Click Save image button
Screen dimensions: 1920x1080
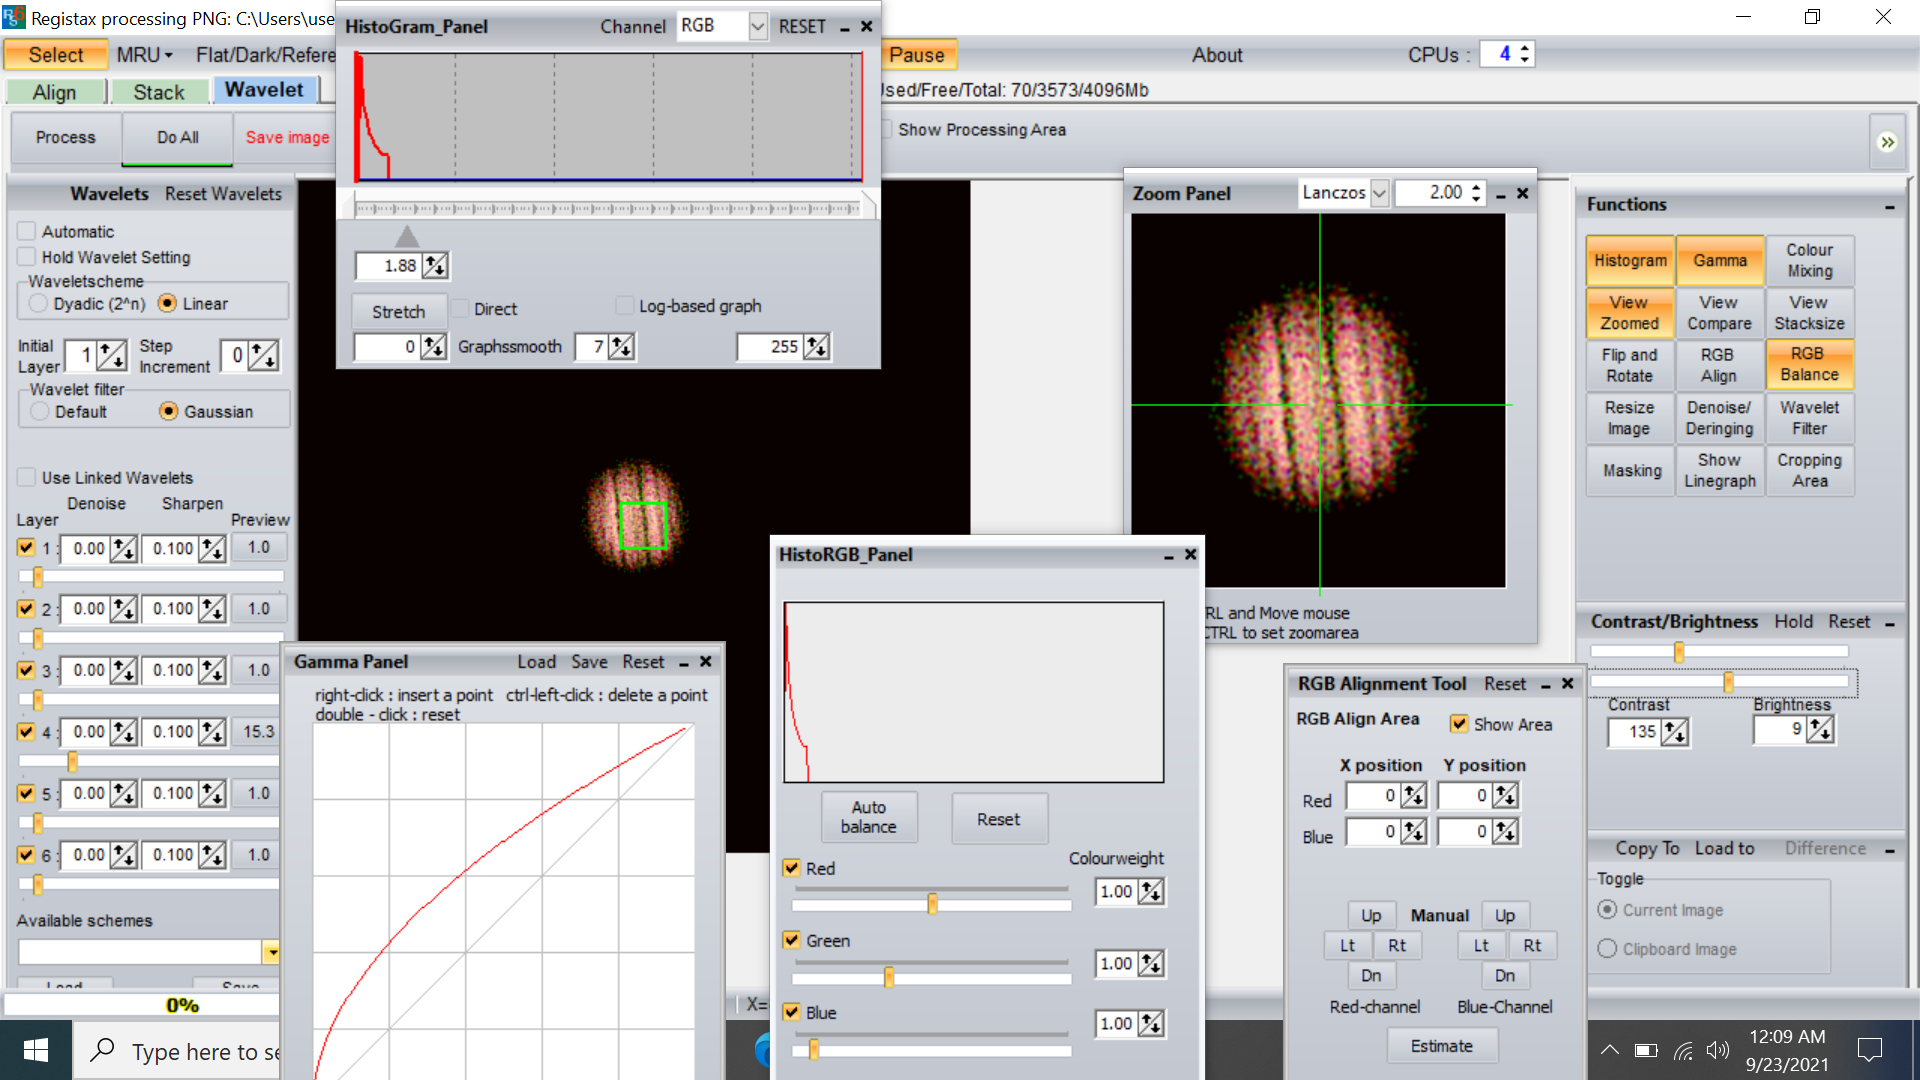coord(287,138)
